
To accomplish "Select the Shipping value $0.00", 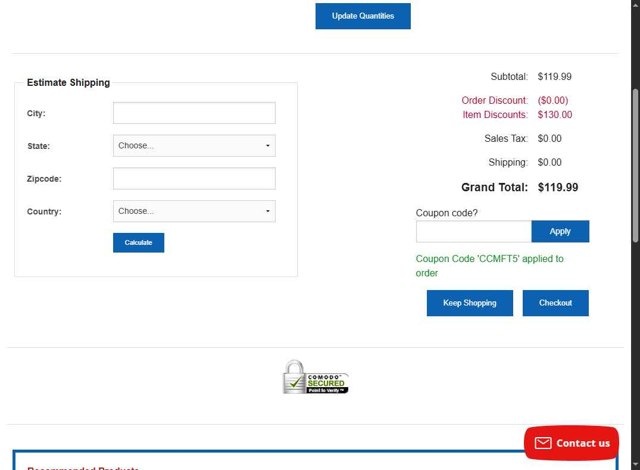I will click(549, 162).
